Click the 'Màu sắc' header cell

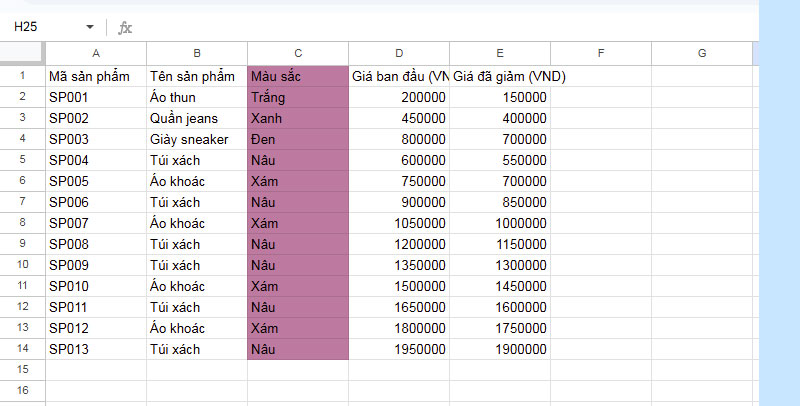click(298, 76)
